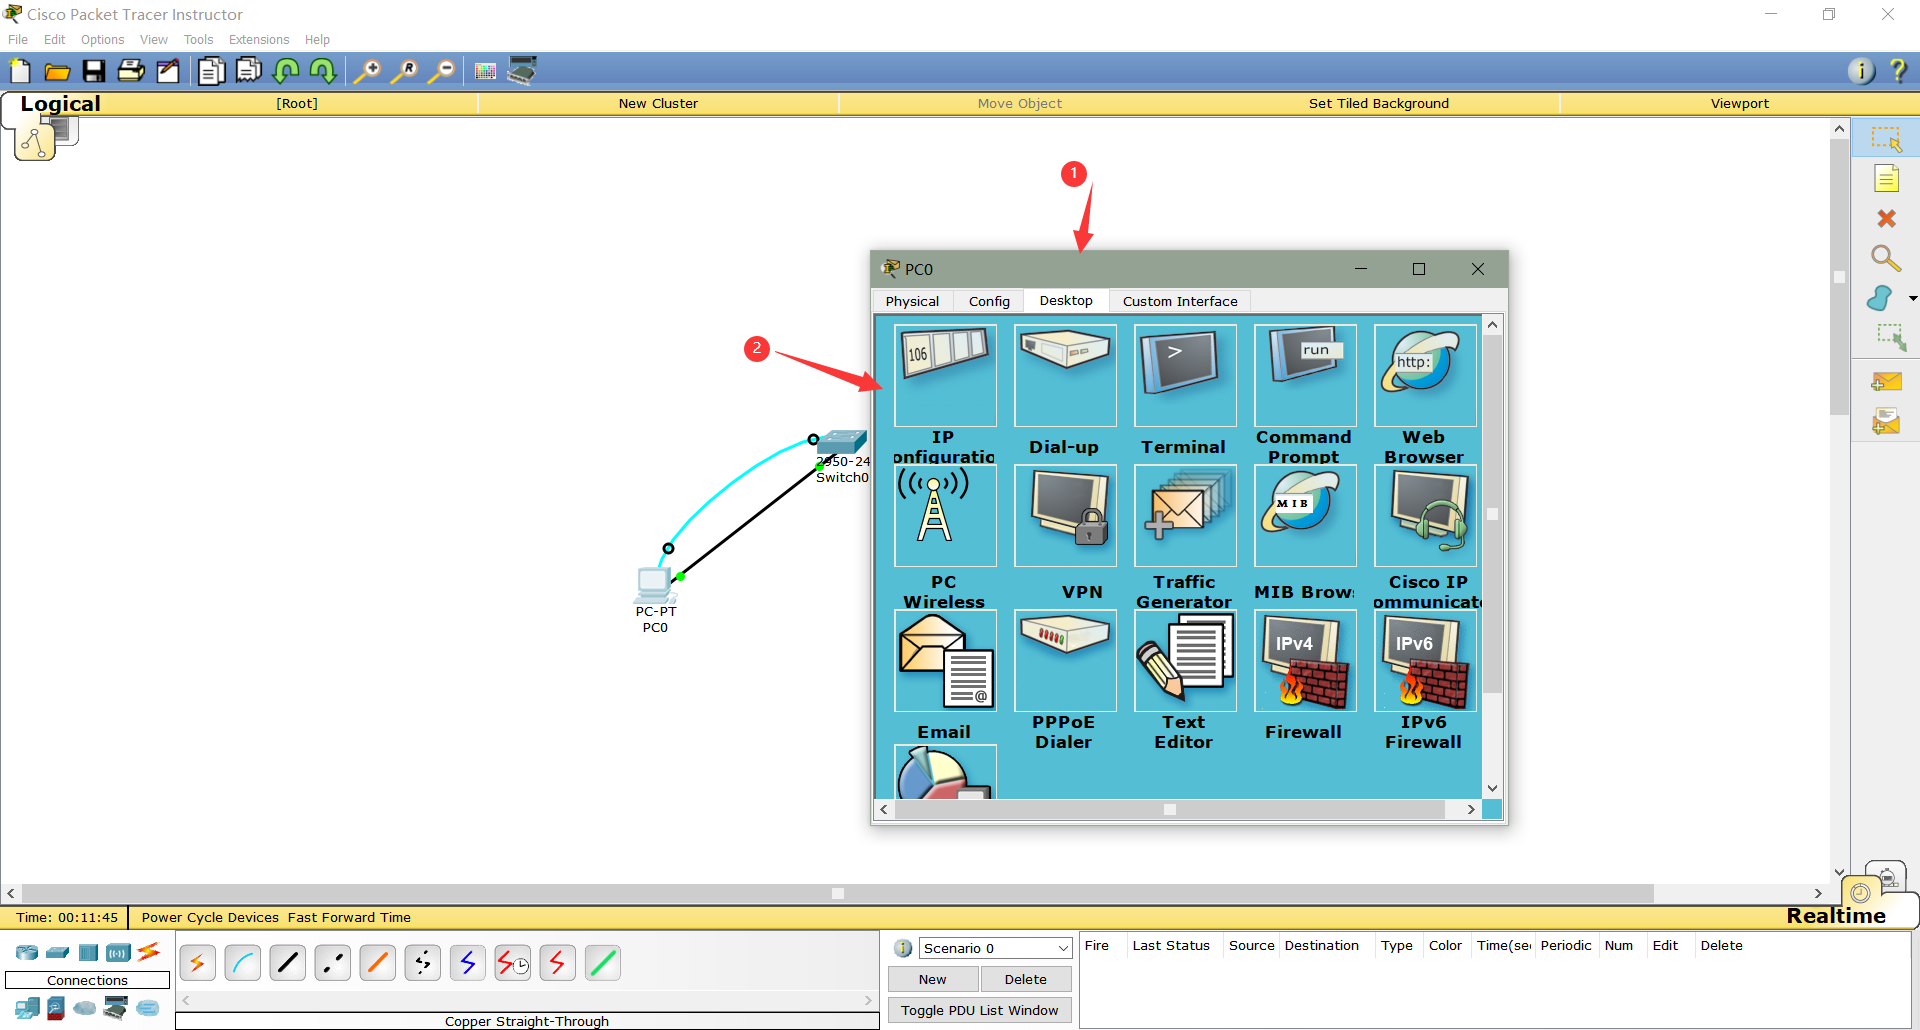Open the Command Prompt app
Viewport: 1920px width, 1030px height.
1305,376
